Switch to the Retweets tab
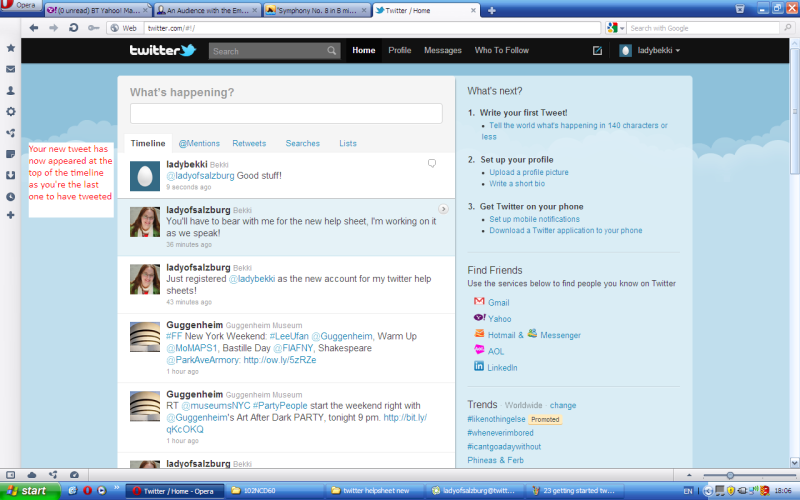Image resolution: width=800 pixels, height=500 pixels. click(249, 143)
